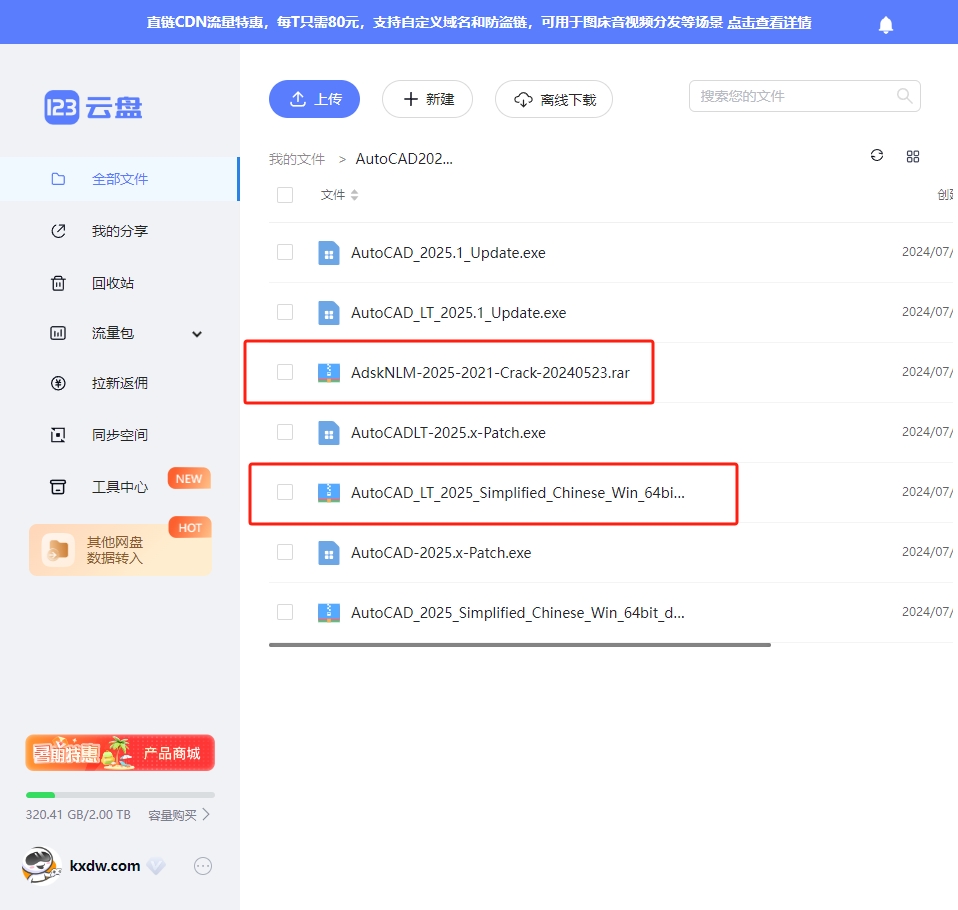This screenshot has width=958, height=910.
Task: Click AdskNLM crack rar archive icon
Action: pyautogui.click(x=329, y=372)
